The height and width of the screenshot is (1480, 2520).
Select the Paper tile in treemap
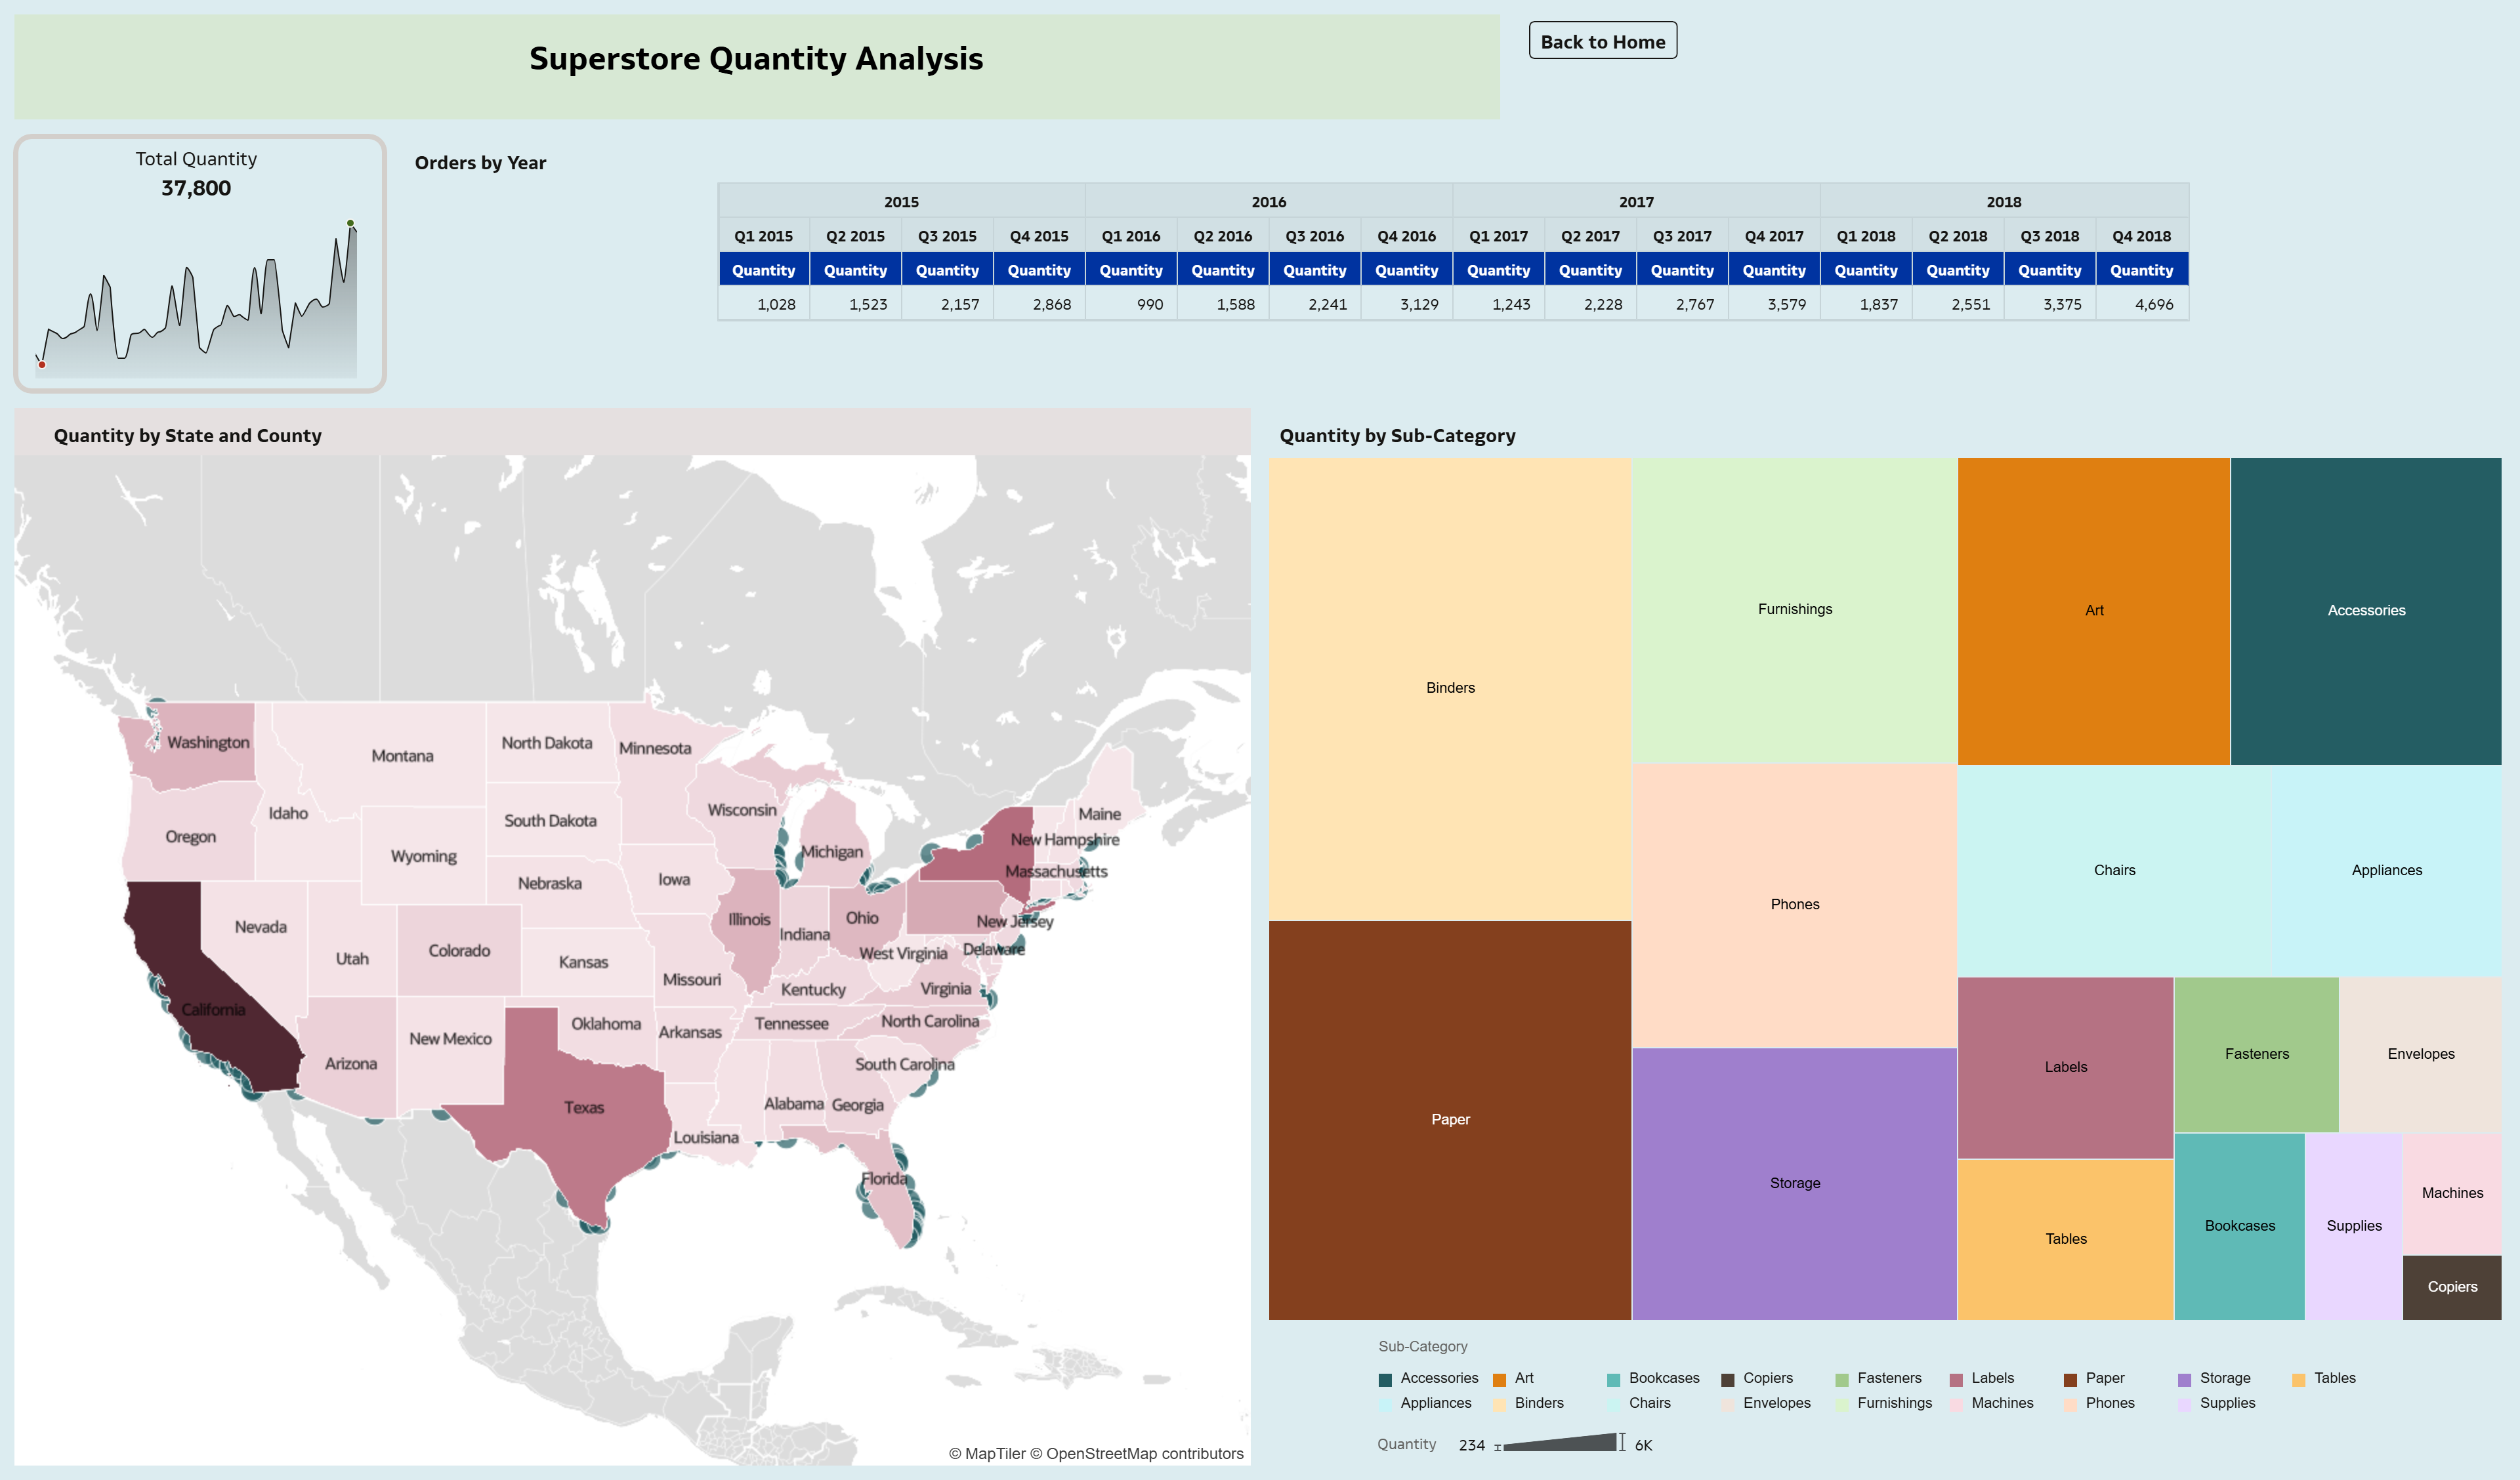tap(1449, 1119)
